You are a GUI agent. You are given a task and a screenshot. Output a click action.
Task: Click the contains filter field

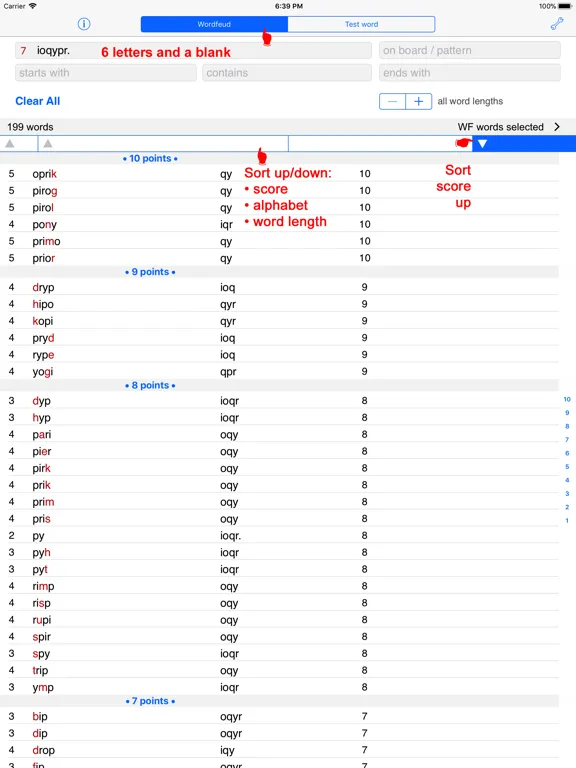pos(287,73)
